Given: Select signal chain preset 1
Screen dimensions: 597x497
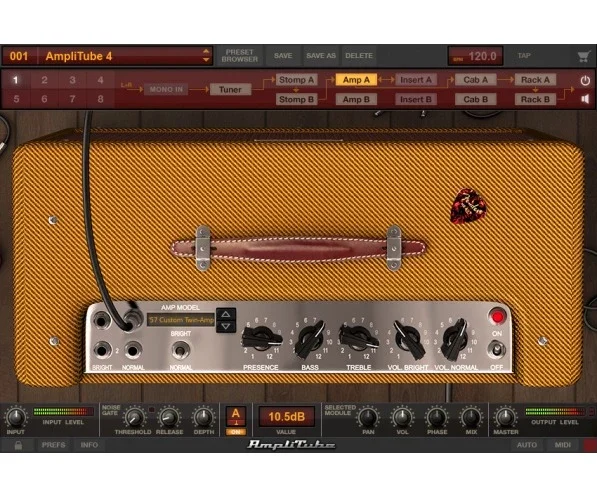Looking at the screenshot, I should pyautogui.click(x=16, y=80).
